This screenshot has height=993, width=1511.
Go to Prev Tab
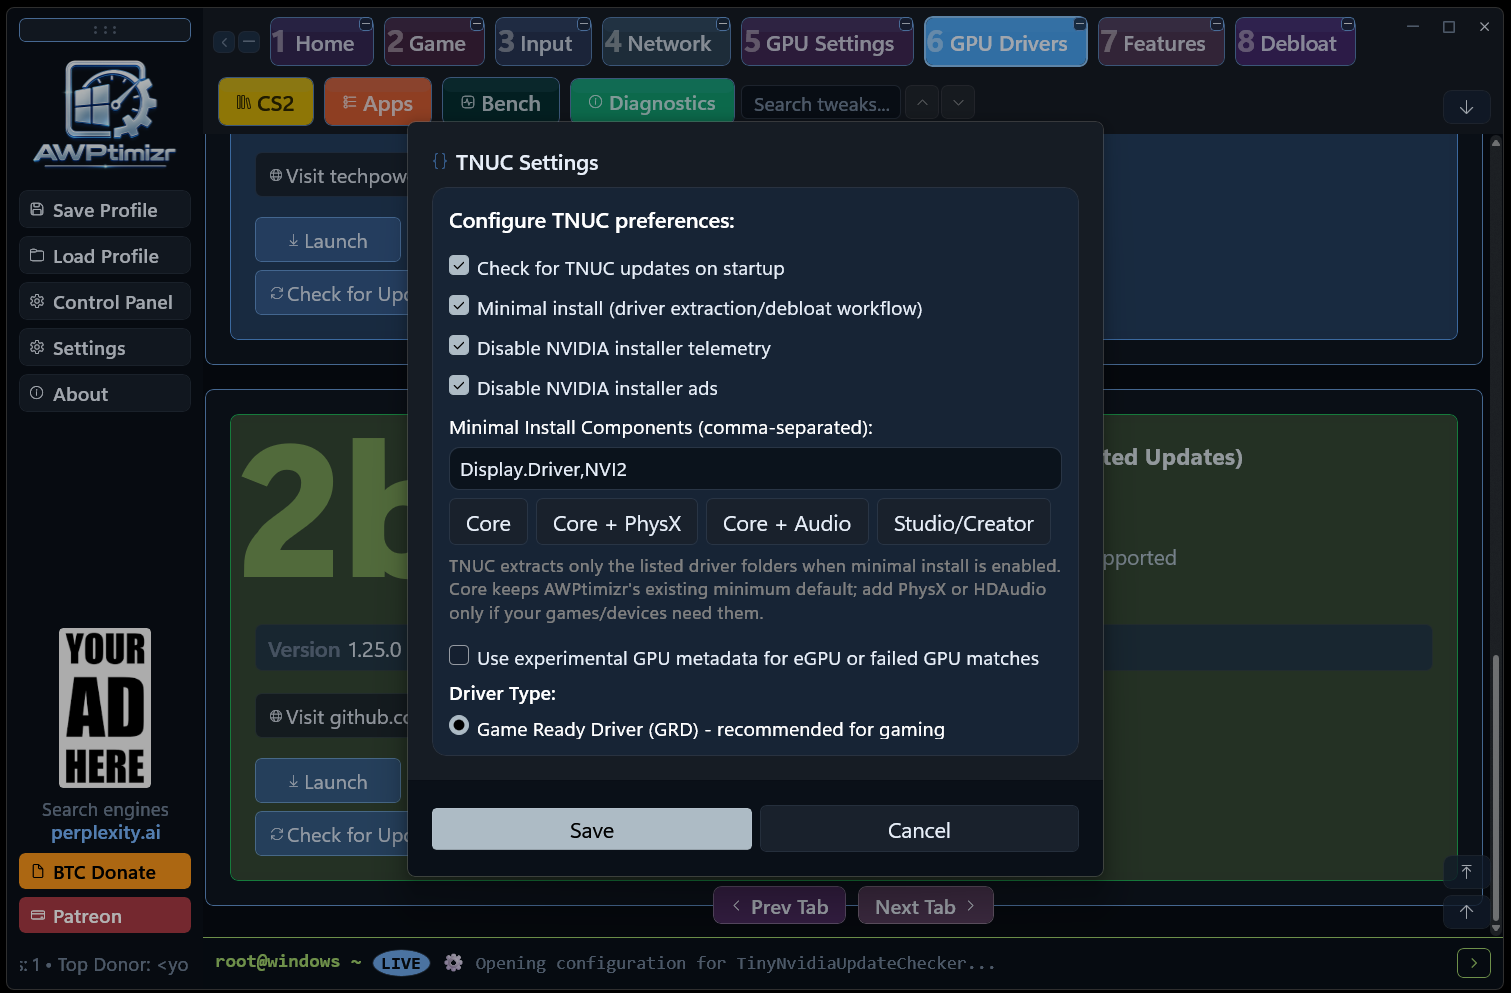(779, 905)
